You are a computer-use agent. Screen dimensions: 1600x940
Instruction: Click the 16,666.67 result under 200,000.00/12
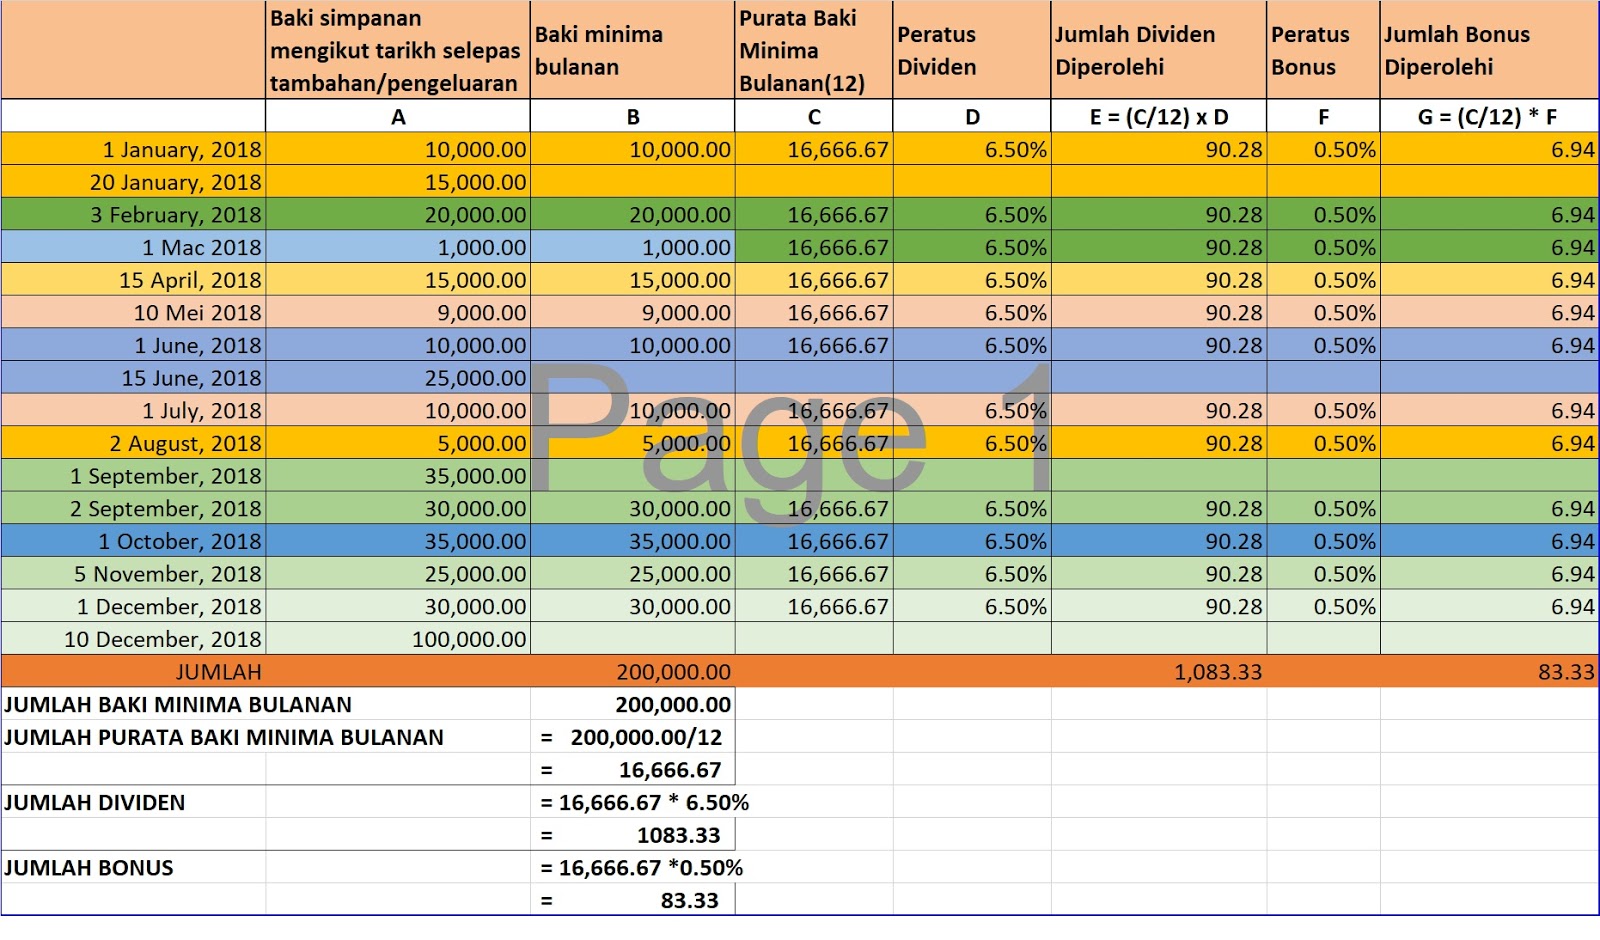(x=632, y=770)
